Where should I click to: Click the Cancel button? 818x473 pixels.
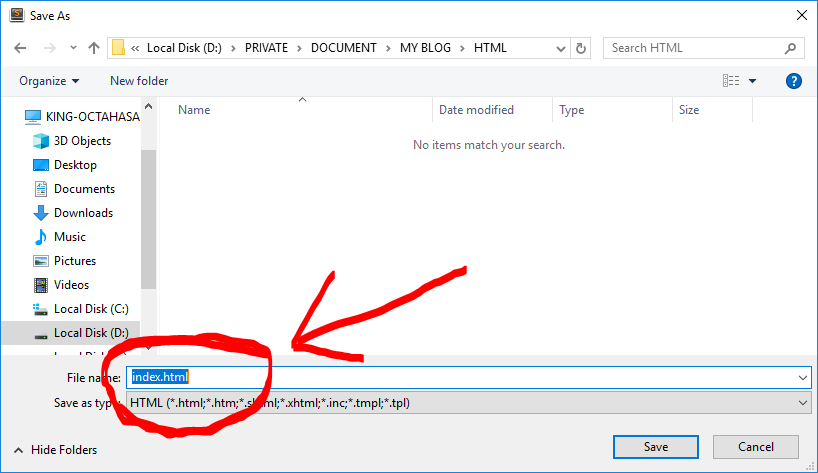point(755,447)
